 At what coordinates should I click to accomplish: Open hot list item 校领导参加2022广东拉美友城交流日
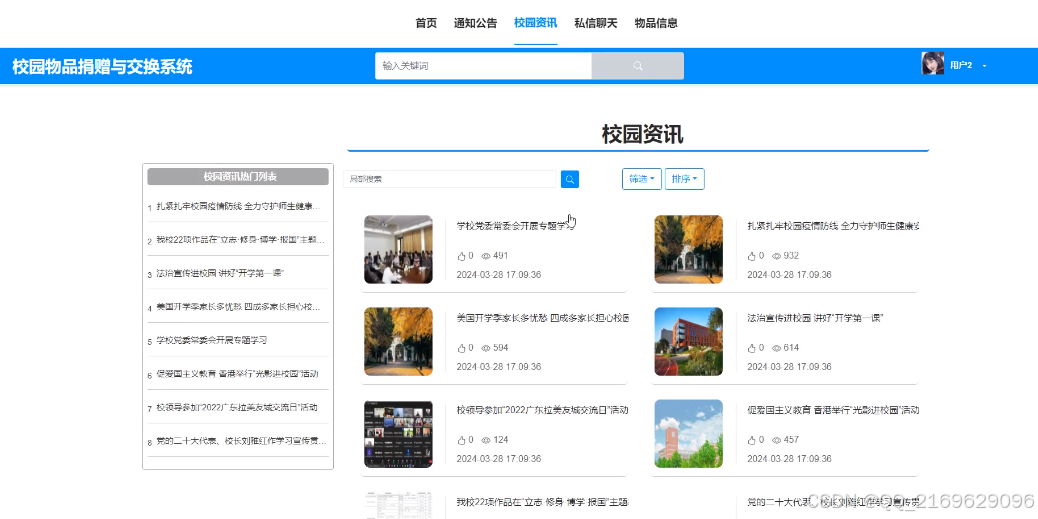coord(237,407)
